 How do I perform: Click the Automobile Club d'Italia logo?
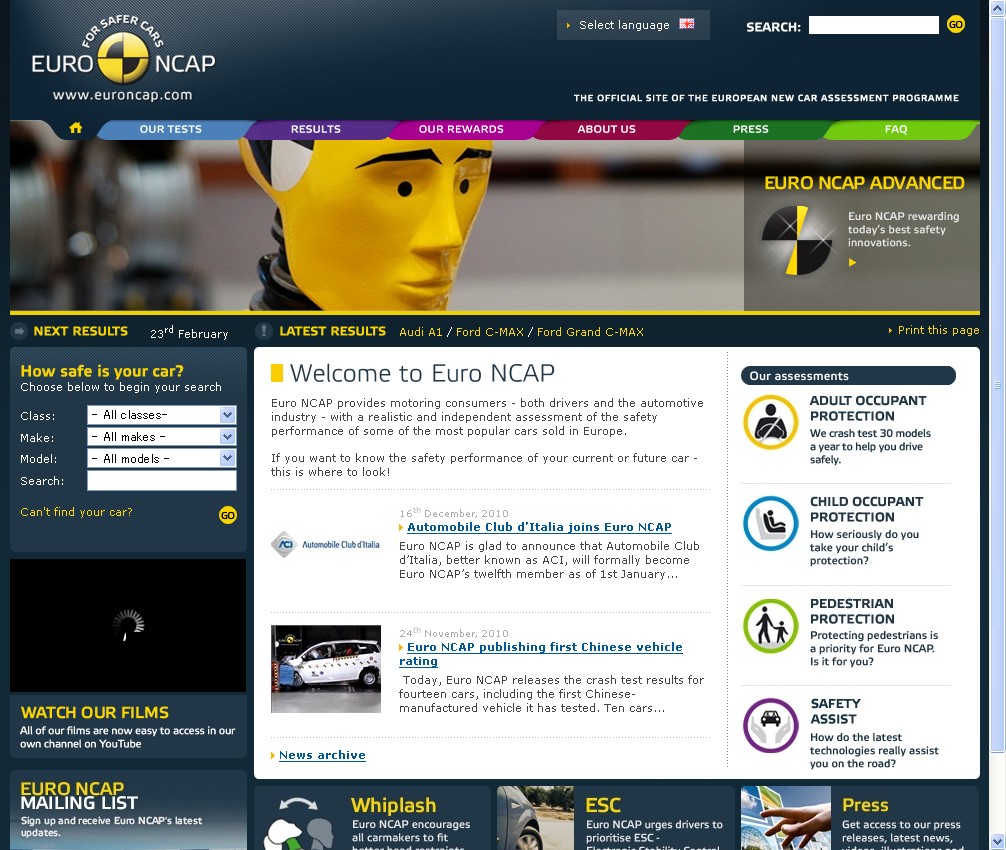tap(325, 545)
